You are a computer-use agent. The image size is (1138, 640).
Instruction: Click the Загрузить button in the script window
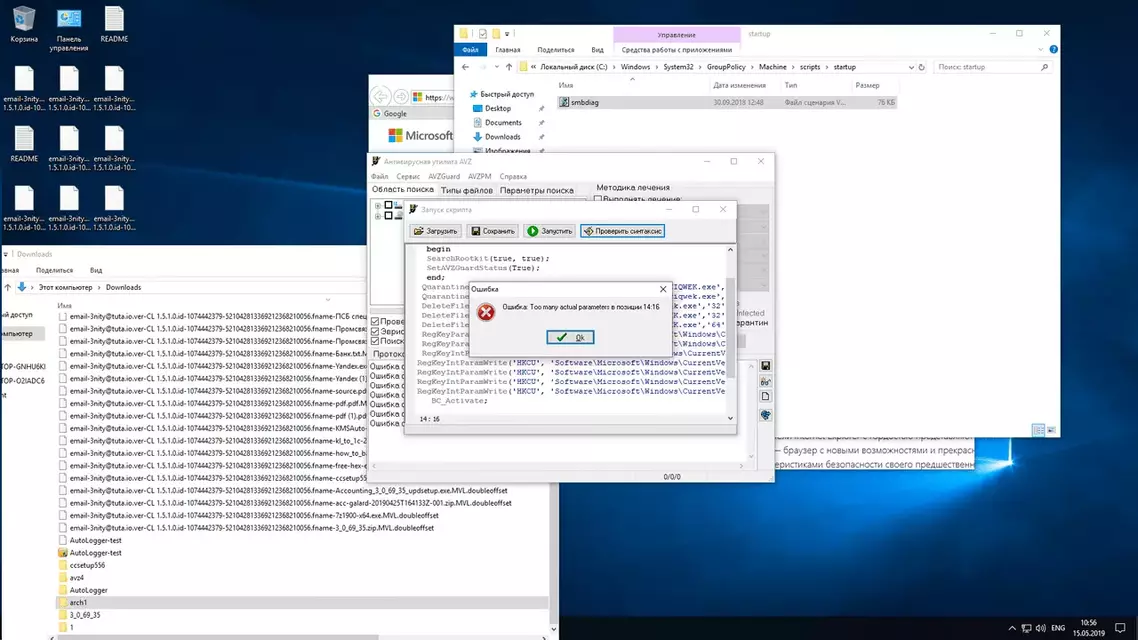(x=435, y=231)
